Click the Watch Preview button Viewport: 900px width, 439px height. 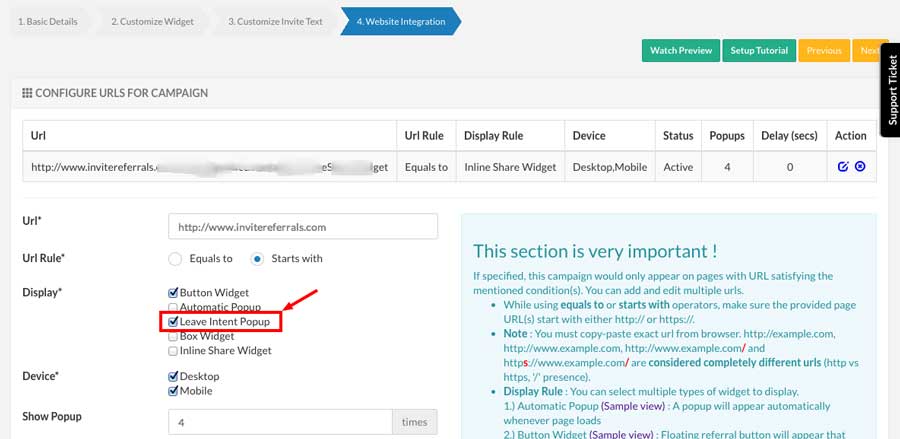[x=681, y=50]
